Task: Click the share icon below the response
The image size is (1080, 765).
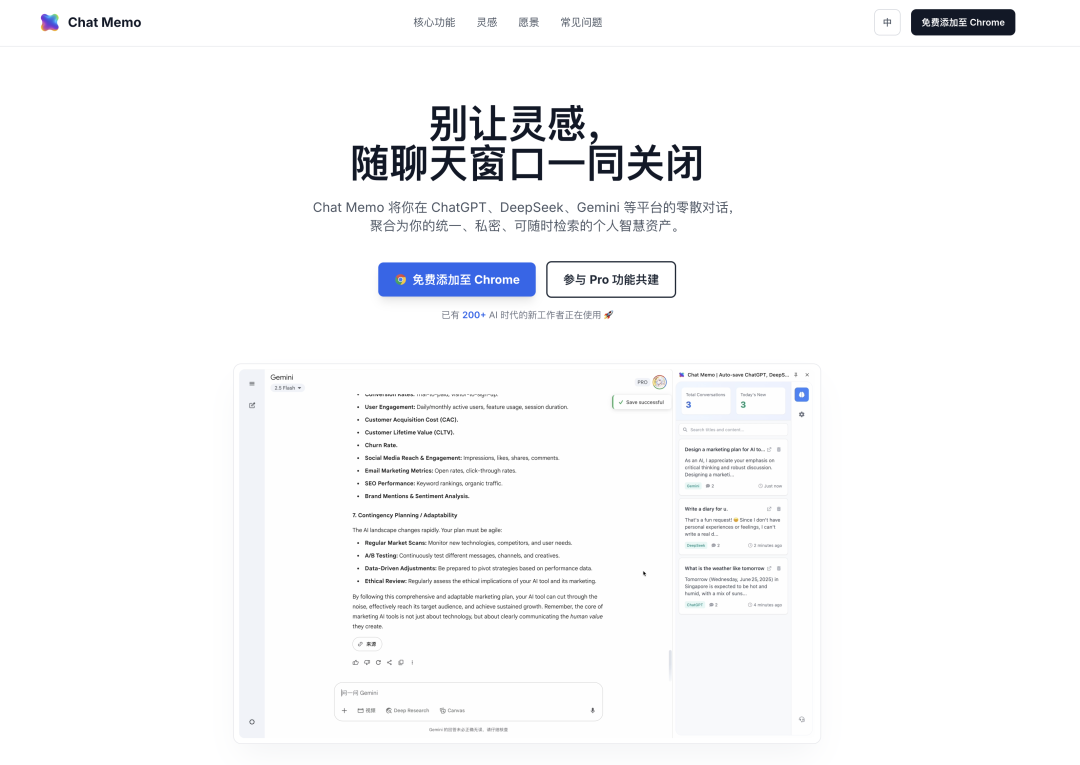Action: point(389,662)
